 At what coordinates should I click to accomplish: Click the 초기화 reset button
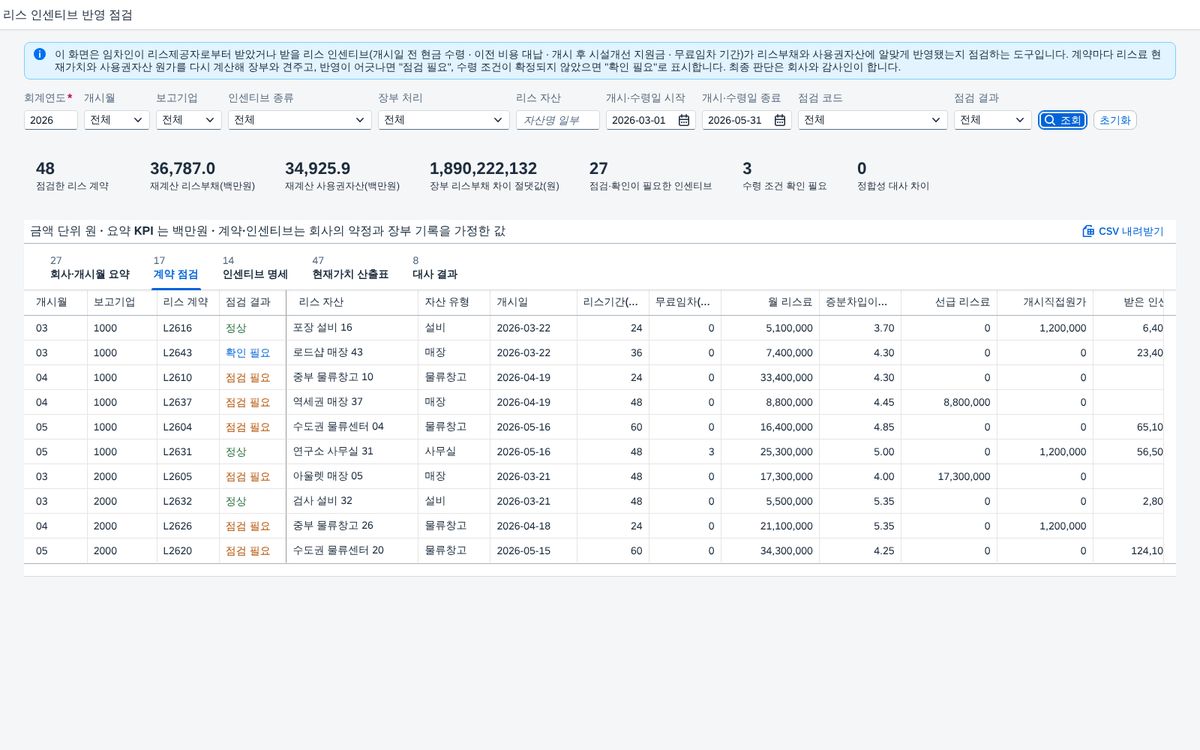pos(1115,120)
